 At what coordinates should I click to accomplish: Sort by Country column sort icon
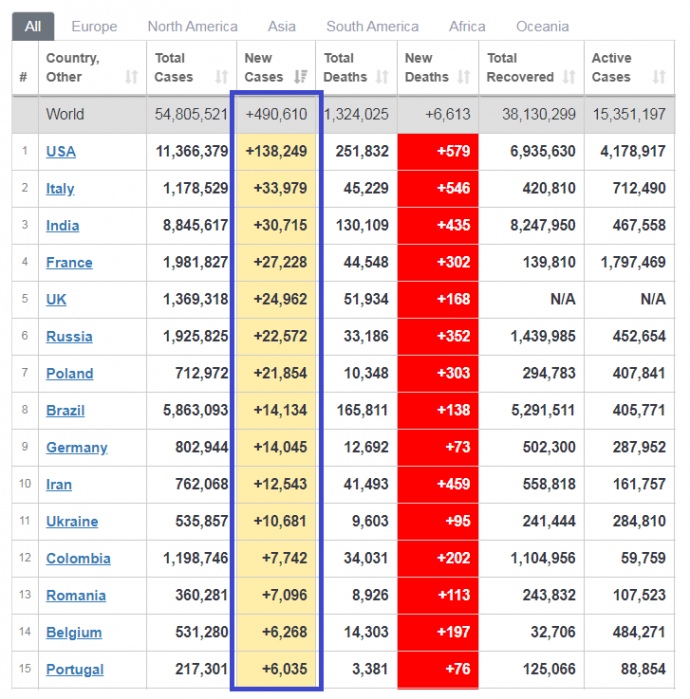[x=131, y=77]
